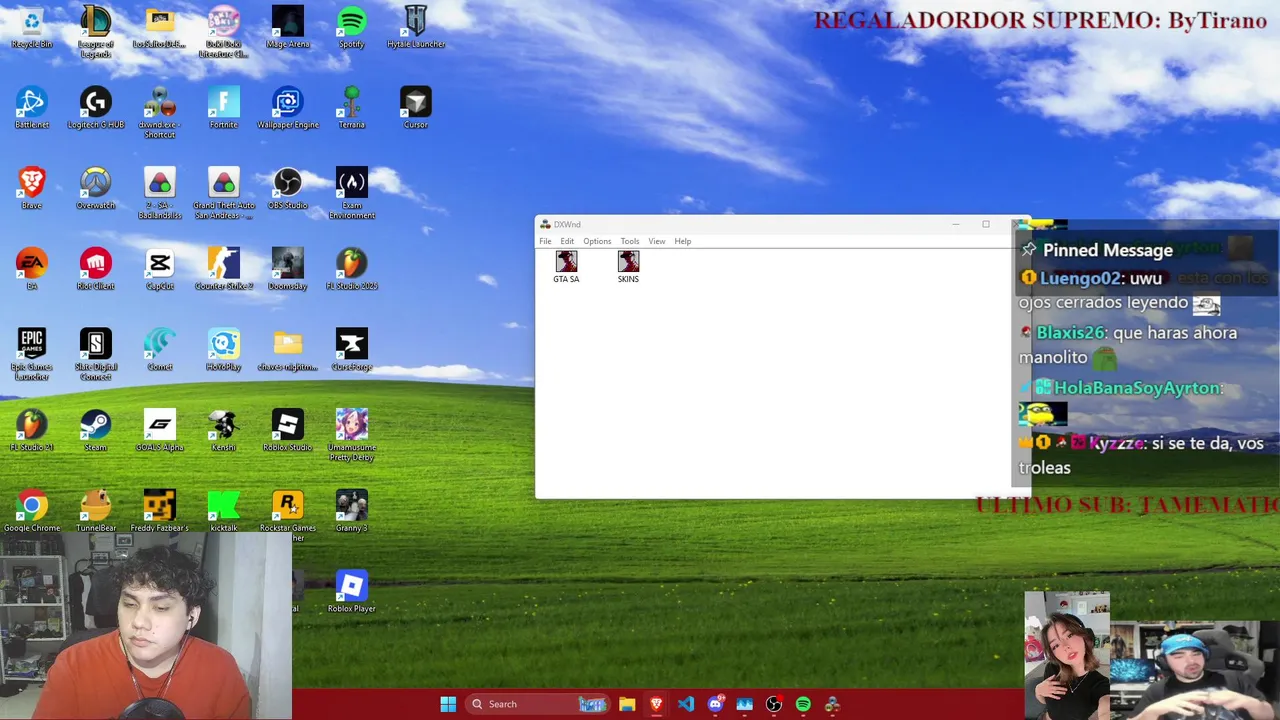The width and height of the screenshot is (1280, 720).
Task: Open the Windows Start menu
Action: point(448,704)
